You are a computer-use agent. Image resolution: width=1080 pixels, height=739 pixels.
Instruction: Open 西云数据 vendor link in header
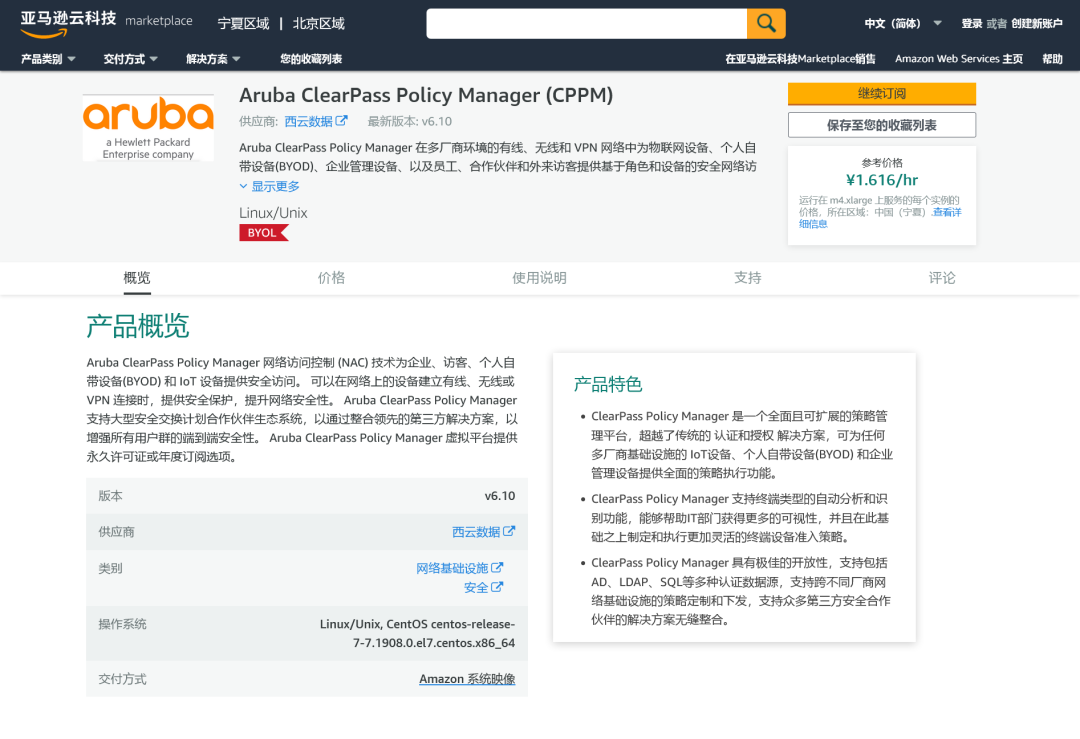pos(309,121)
